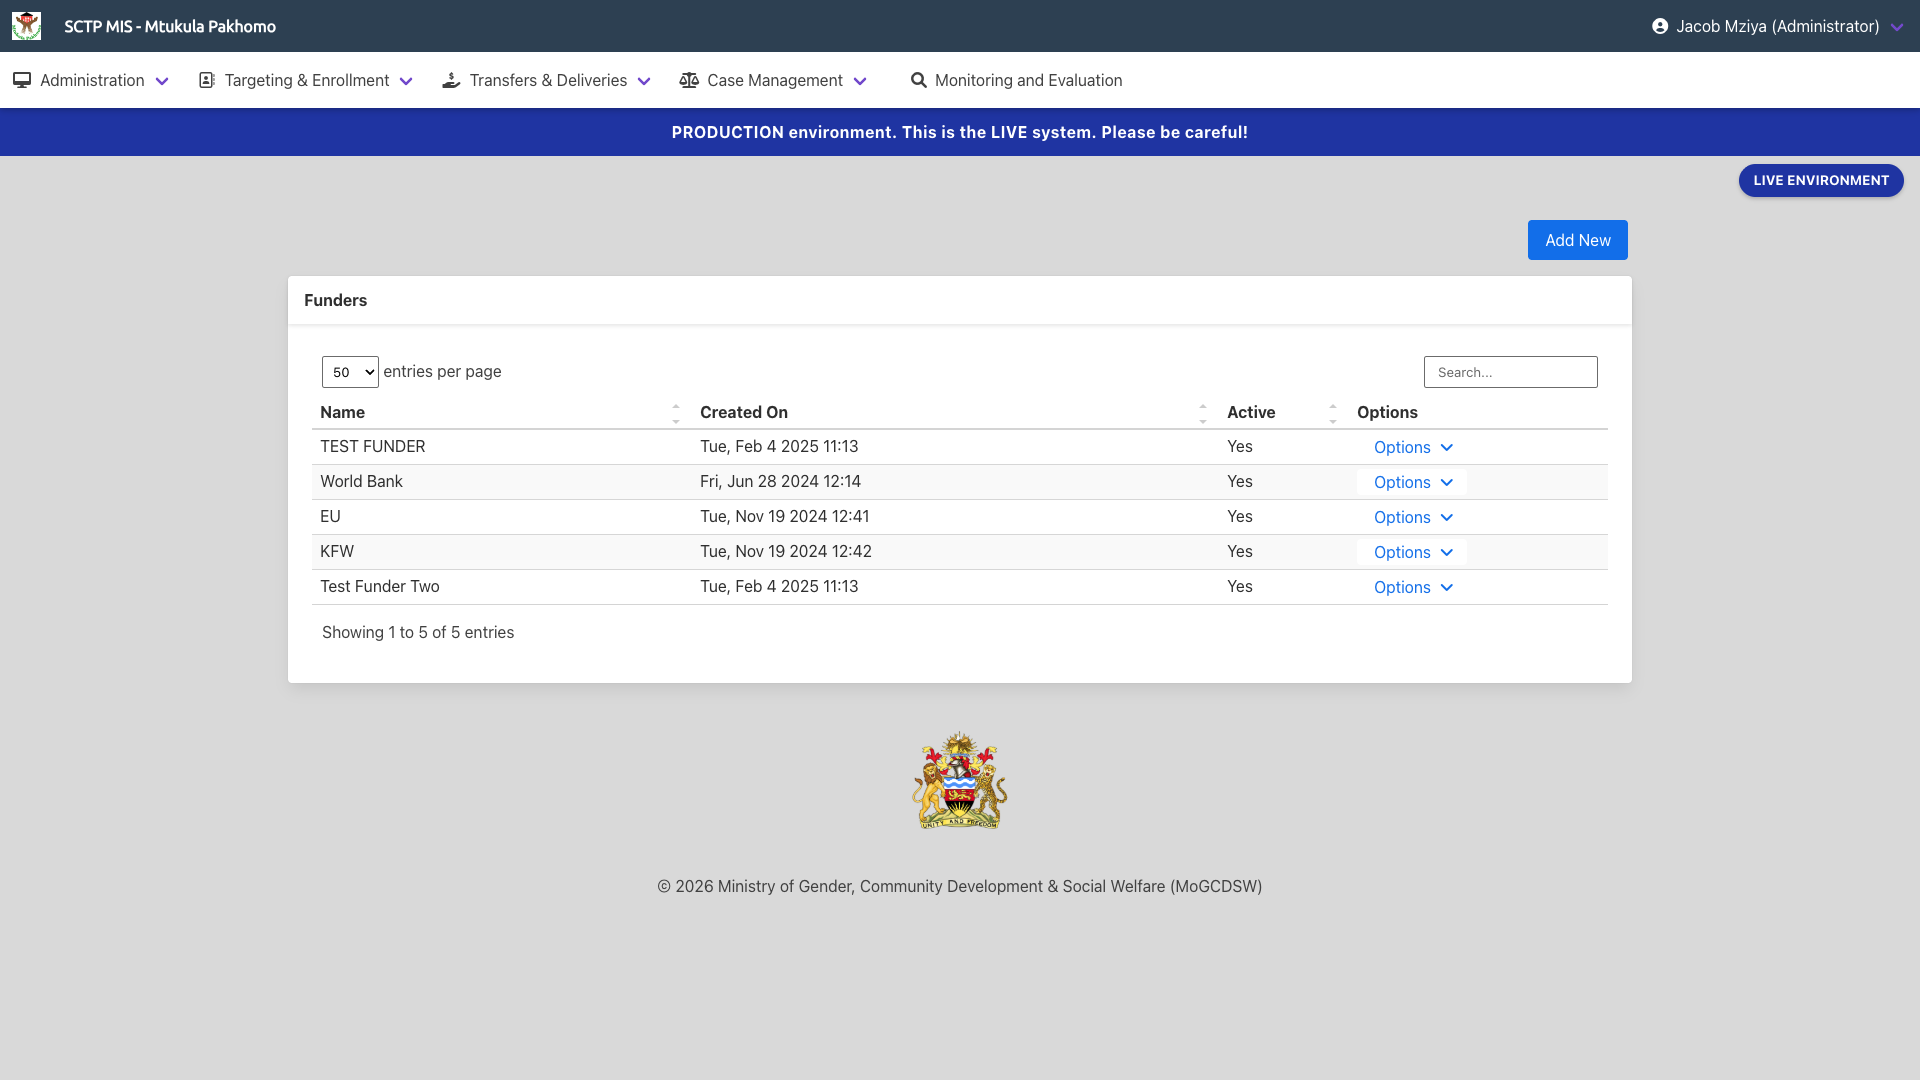This screenshot has width=1920, height=1080.
Task: Click the Case Management scales icon
Action: [x=689, y=80]
